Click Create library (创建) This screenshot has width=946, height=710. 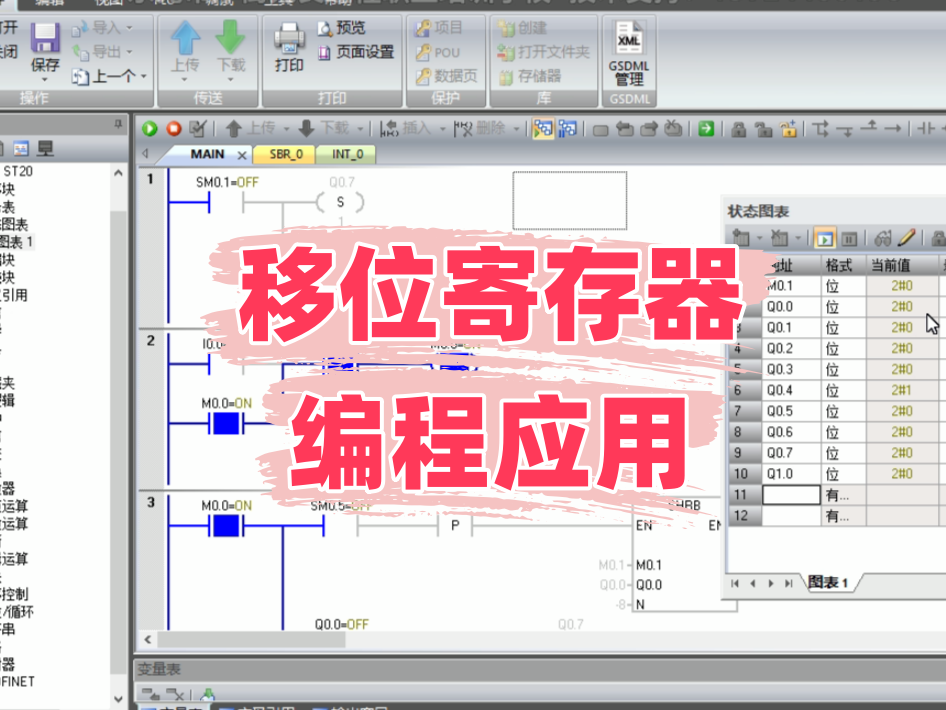coord(522,28)
